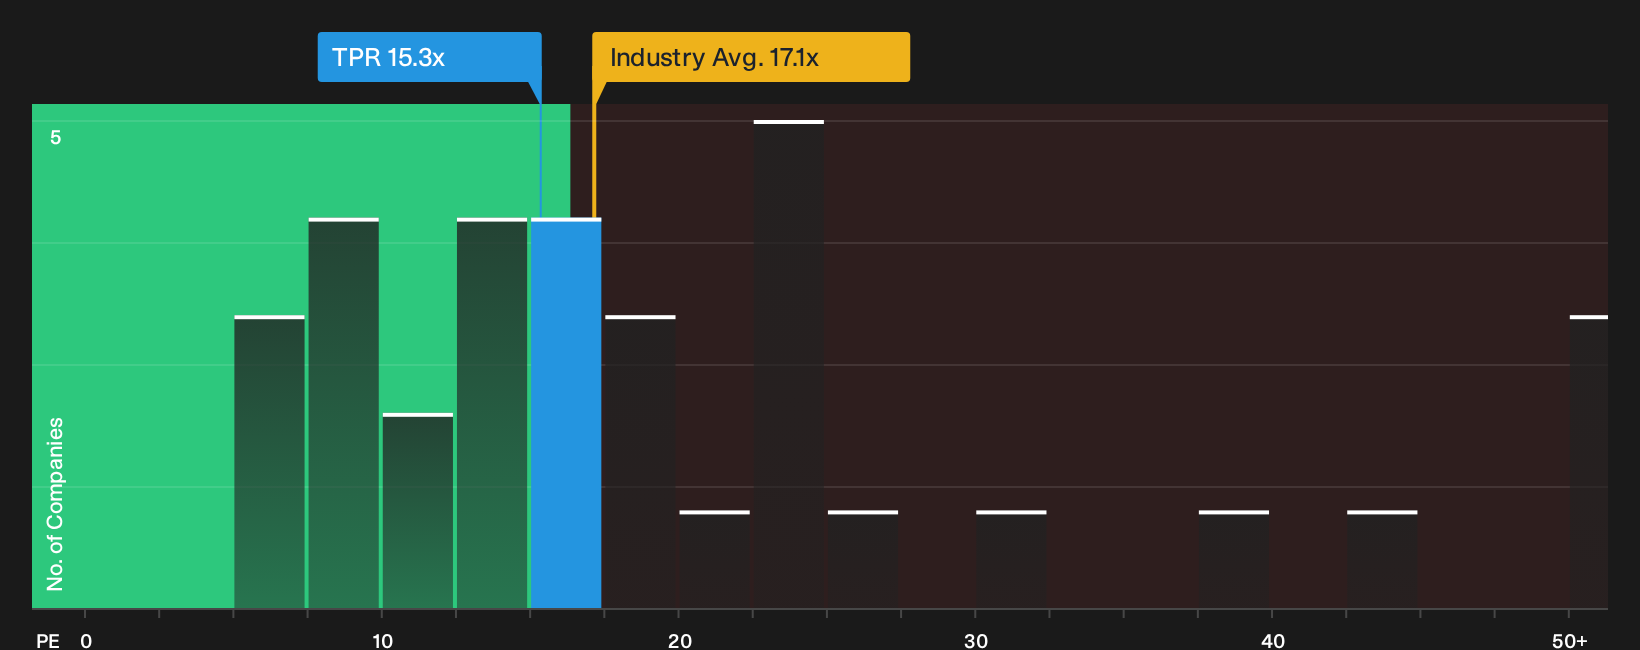Click the x-axis value 40
The height and width of the screenshot is (650, 1640).
1272,640
